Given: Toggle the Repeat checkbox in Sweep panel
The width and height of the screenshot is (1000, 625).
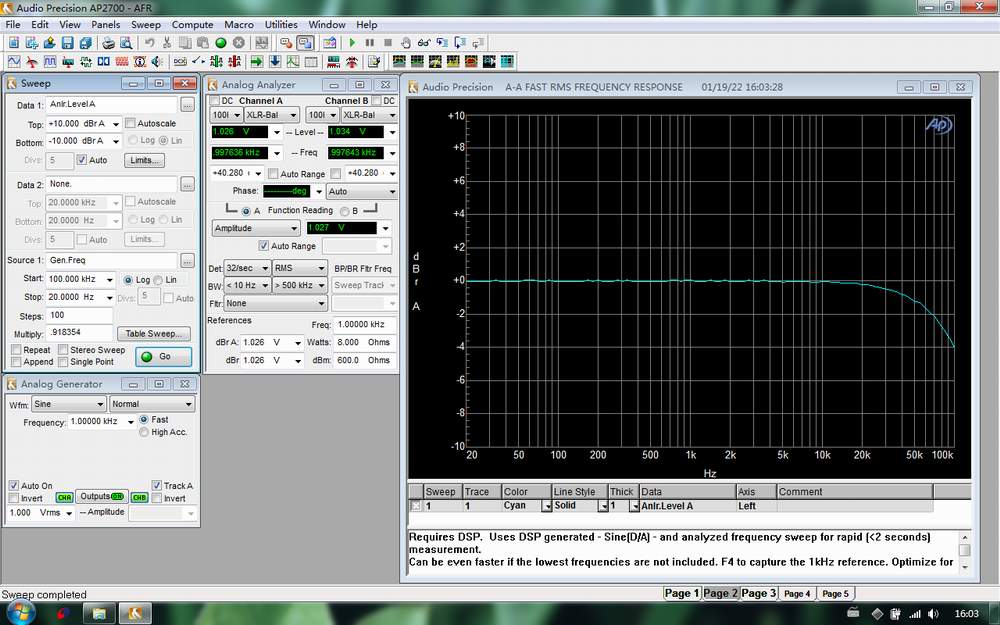Looking at the screenshot, I should point(16,349).
